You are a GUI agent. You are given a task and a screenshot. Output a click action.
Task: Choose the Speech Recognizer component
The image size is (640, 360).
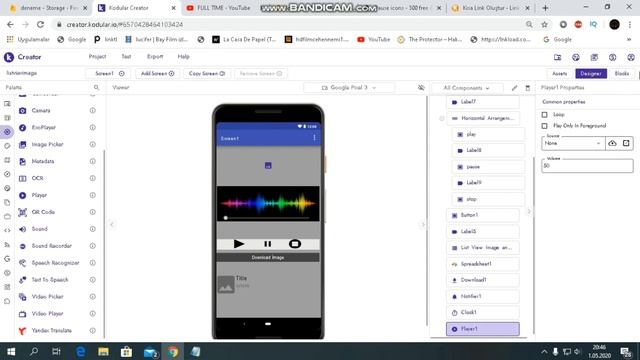[55, 263]
